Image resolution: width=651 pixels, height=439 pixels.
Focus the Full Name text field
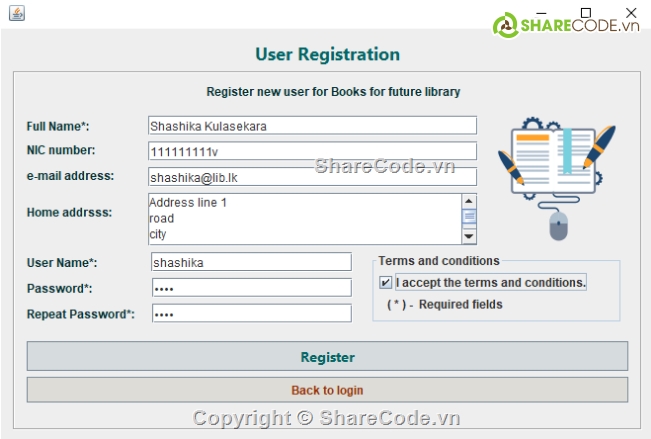tap(311, 126)
